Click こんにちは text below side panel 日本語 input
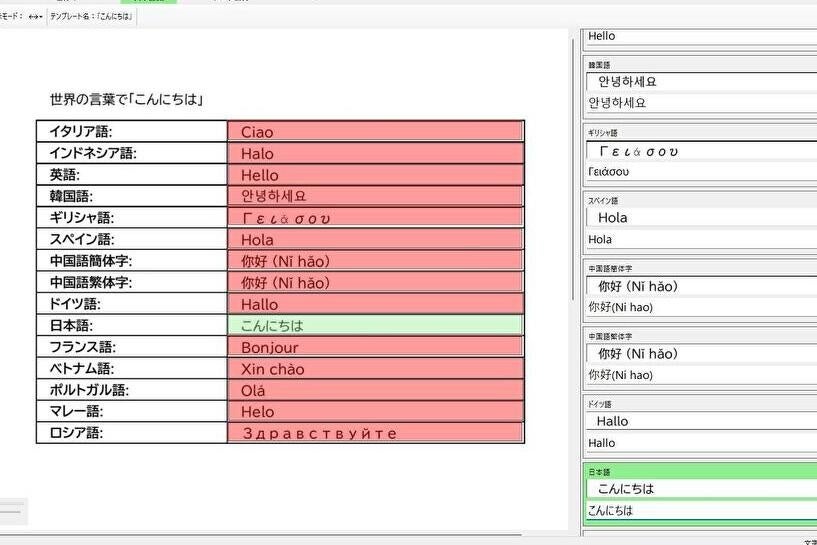 coord(610,511)
